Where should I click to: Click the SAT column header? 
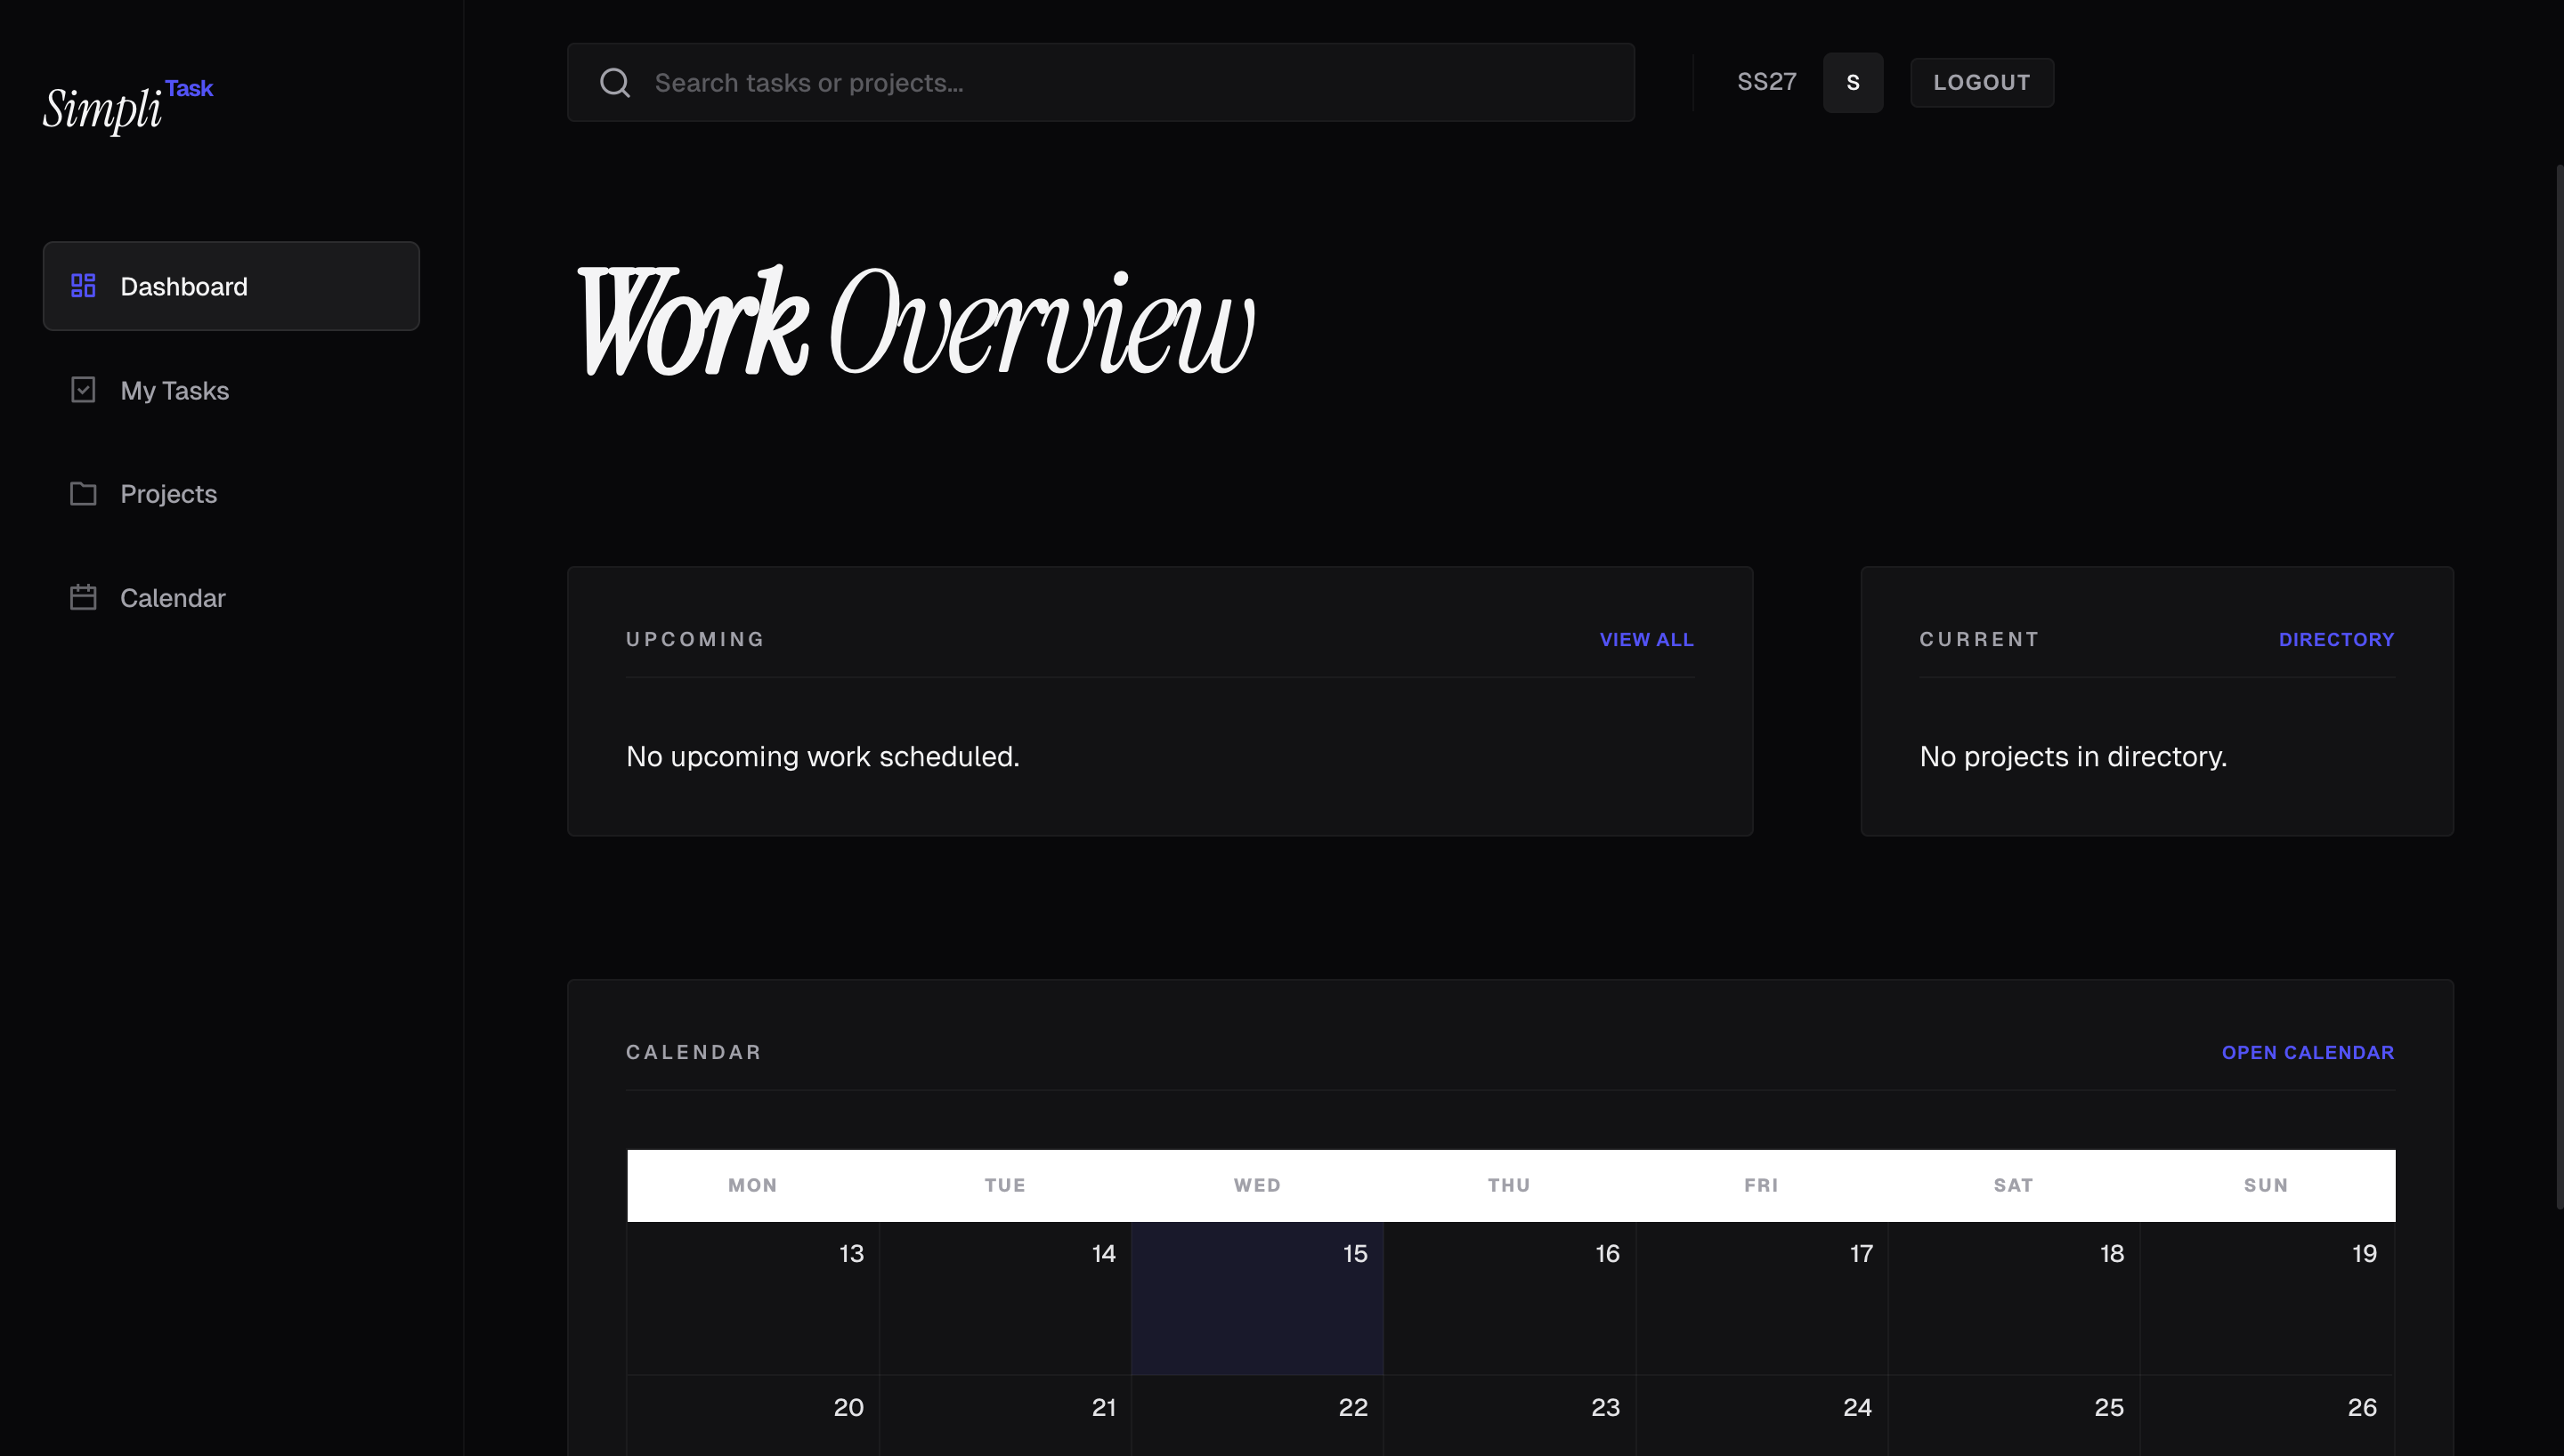(2013, 1186)
